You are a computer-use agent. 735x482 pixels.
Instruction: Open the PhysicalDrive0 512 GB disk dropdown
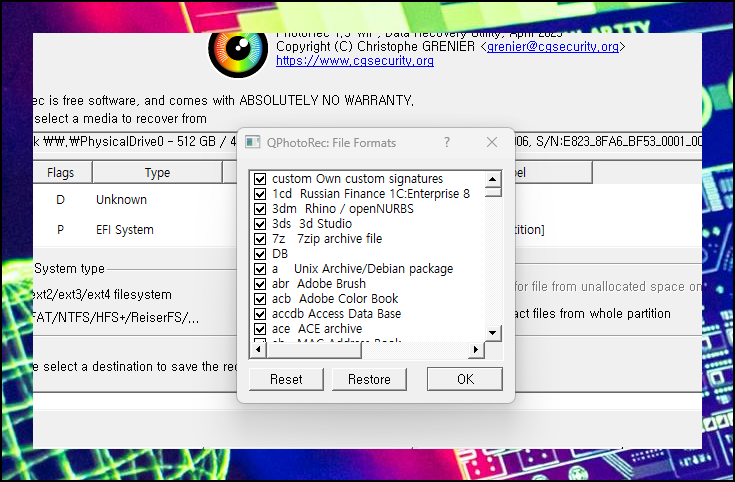[368, 141]
